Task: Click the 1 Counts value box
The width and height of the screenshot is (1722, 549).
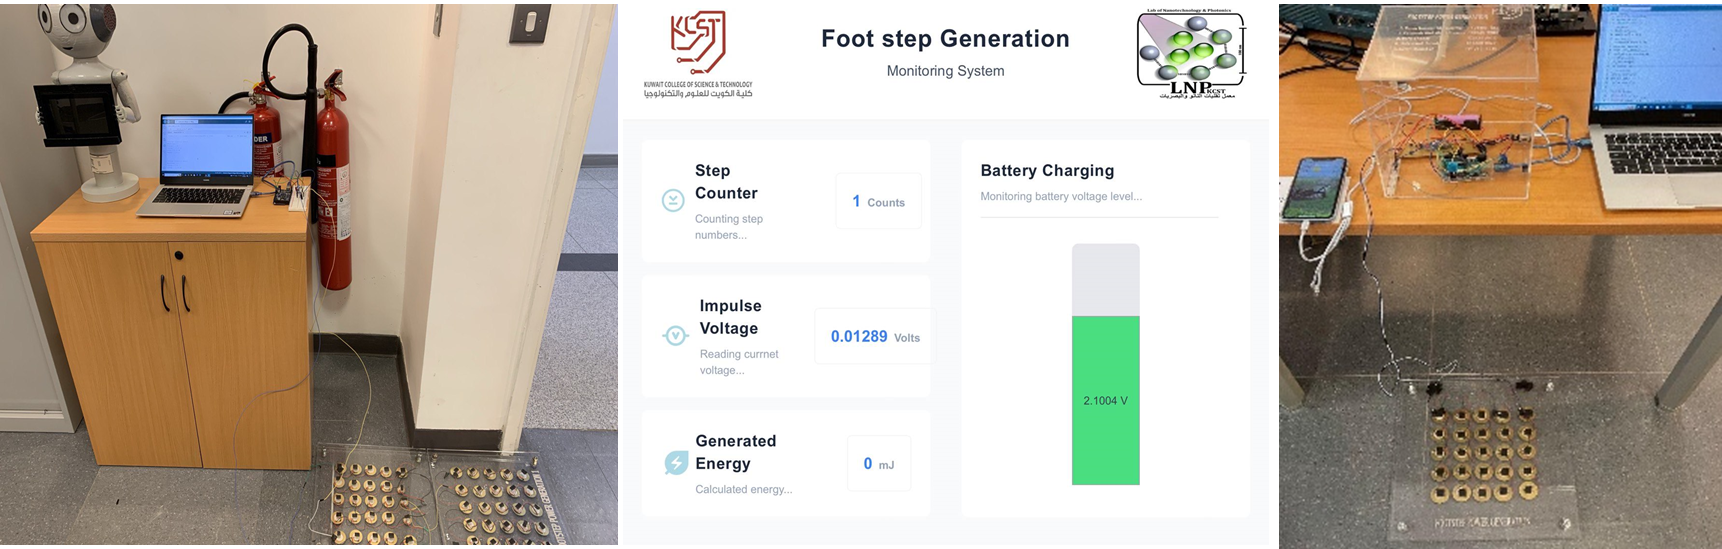Action: pyautogui.click(x=878, y=202)
